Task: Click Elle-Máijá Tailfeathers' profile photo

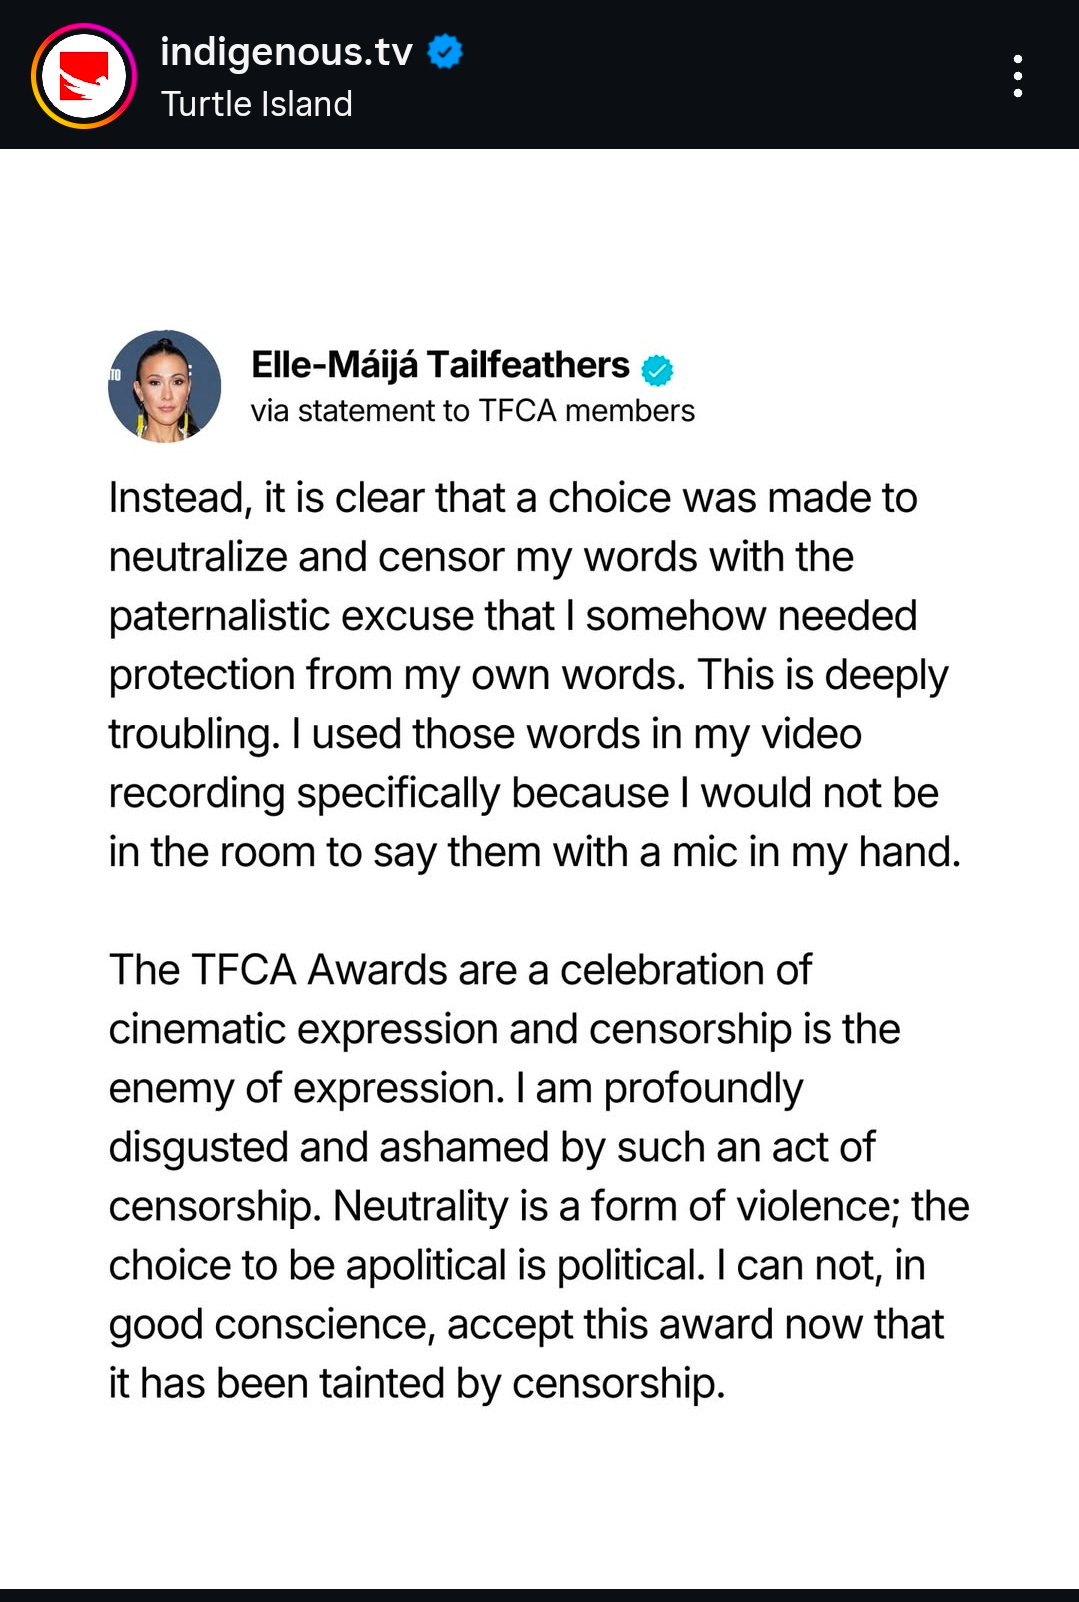Action: point(164,386)
